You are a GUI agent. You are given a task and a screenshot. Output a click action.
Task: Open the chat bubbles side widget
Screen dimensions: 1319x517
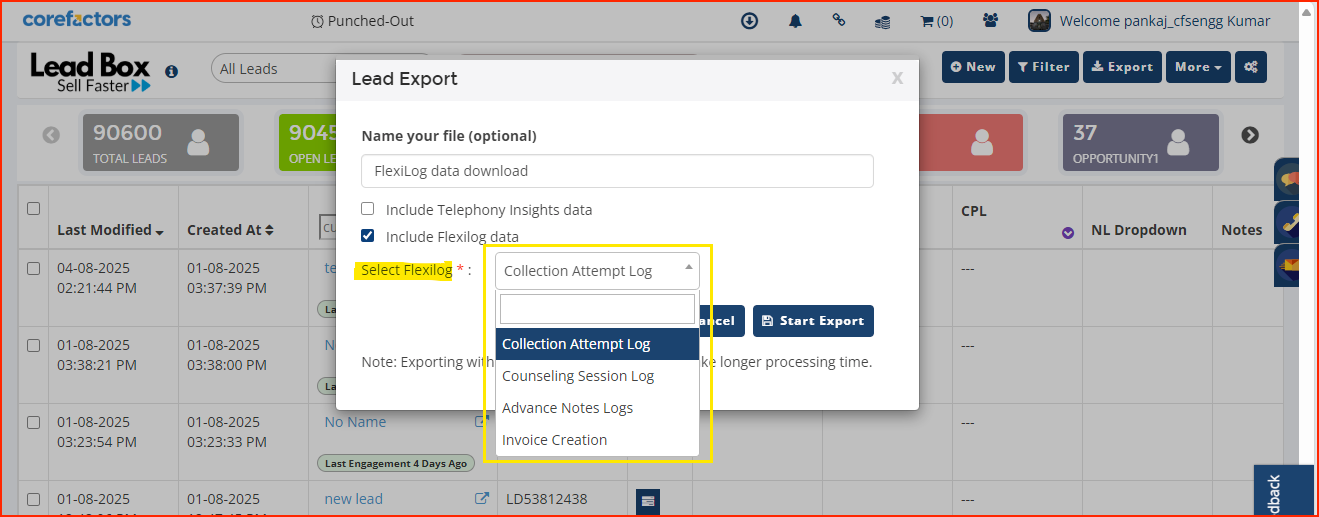pyautogui.click(x=1287, y=179)
